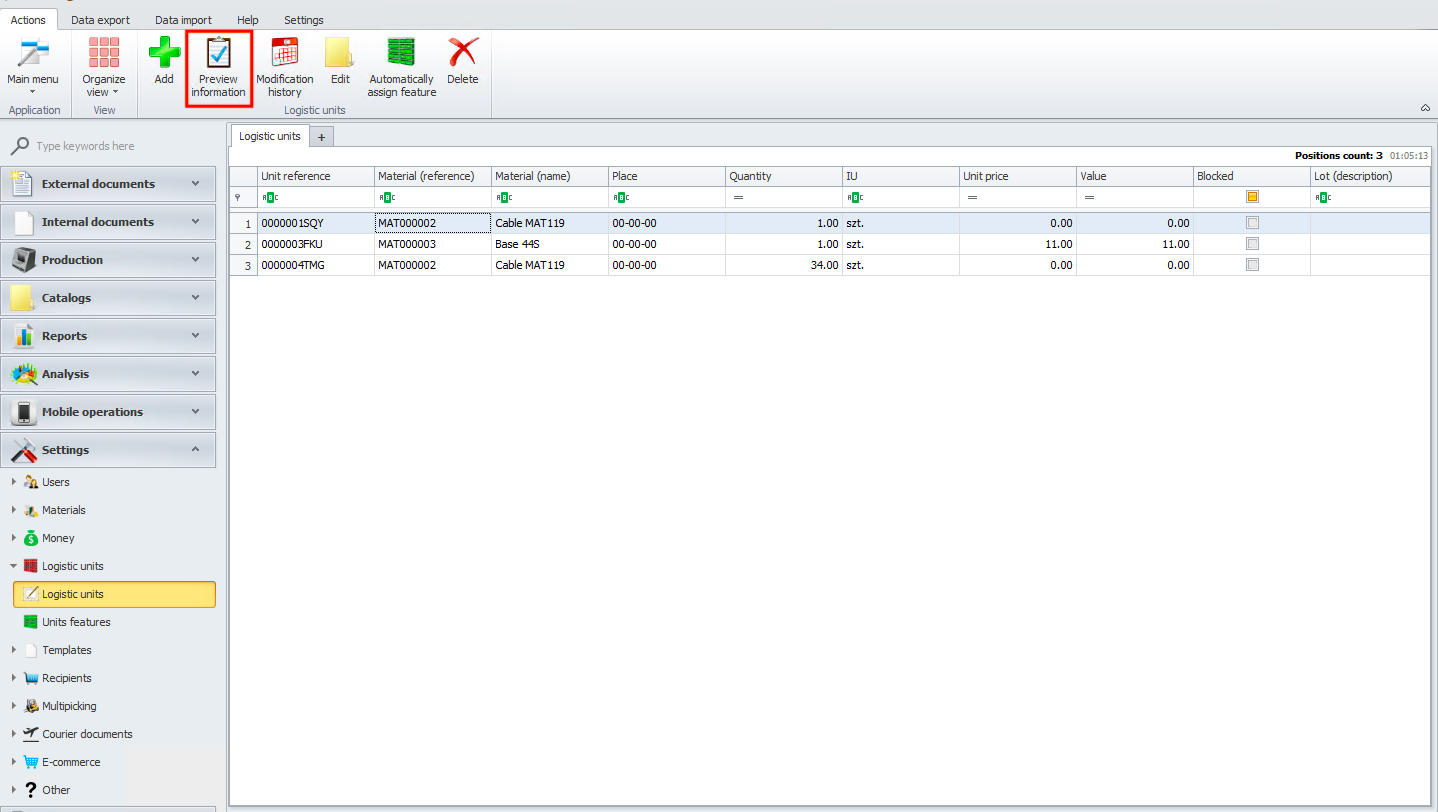
Task: Click the search magnifier icon
Action: click(x=20, y=146)
